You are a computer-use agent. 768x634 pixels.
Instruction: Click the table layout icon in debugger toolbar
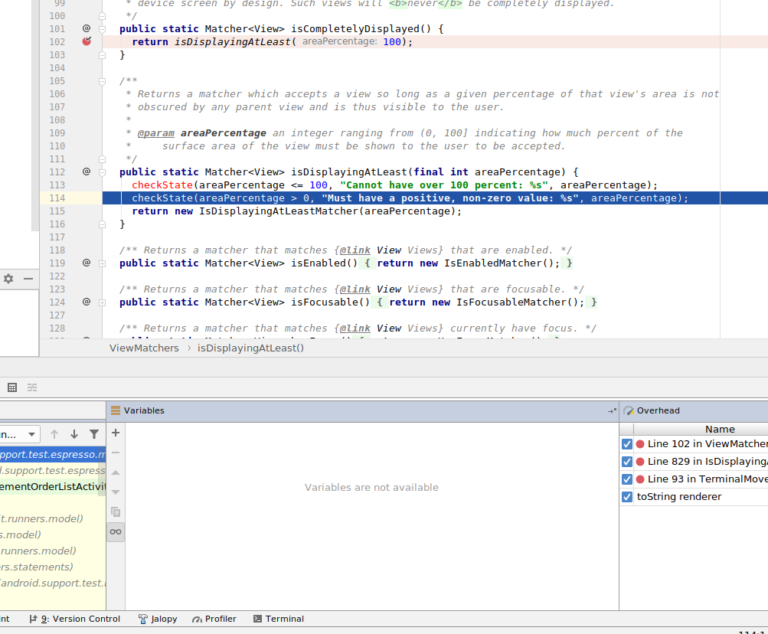pos(12,388)
